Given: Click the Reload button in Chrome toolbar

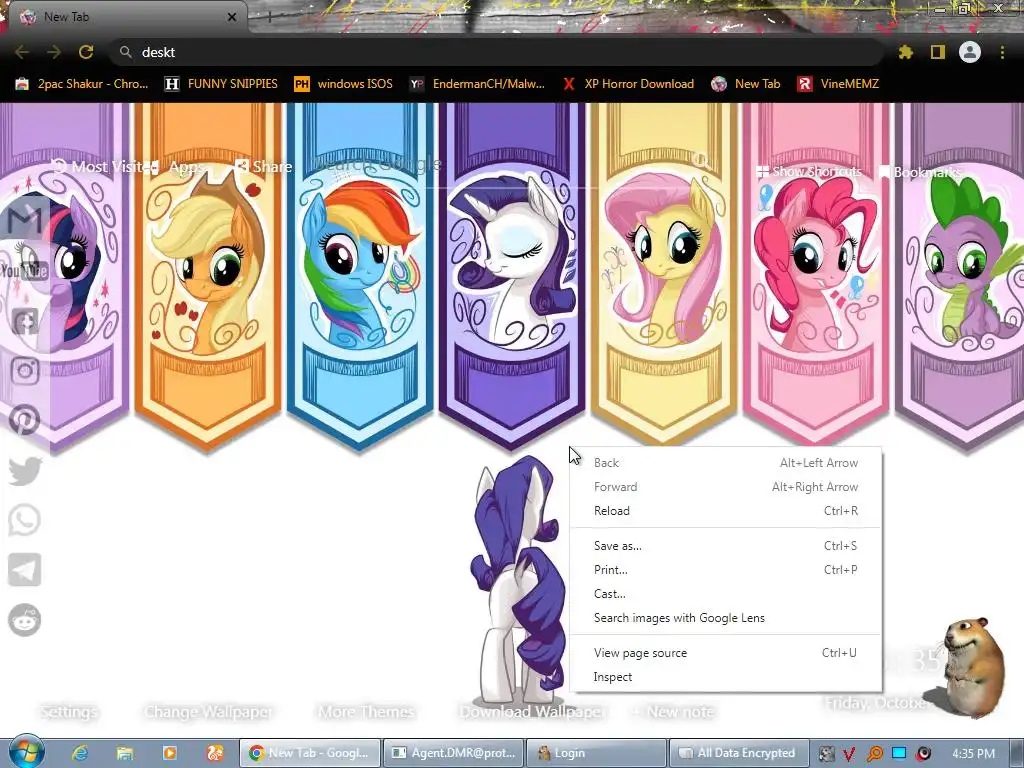Looking at the screenshot, I should click(x=86, y=52).
